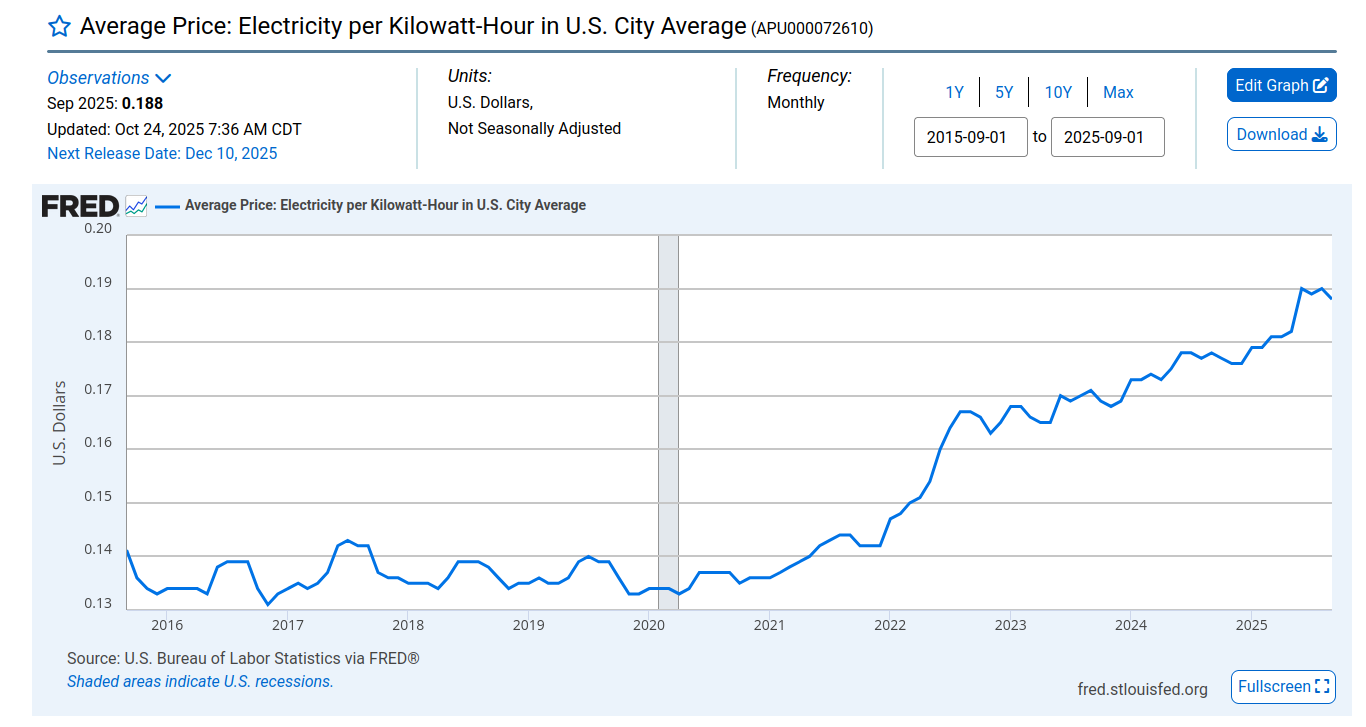Screen dimensions: 1366x727
Task: Click the Units: label
Action: (x=470, y=76)
